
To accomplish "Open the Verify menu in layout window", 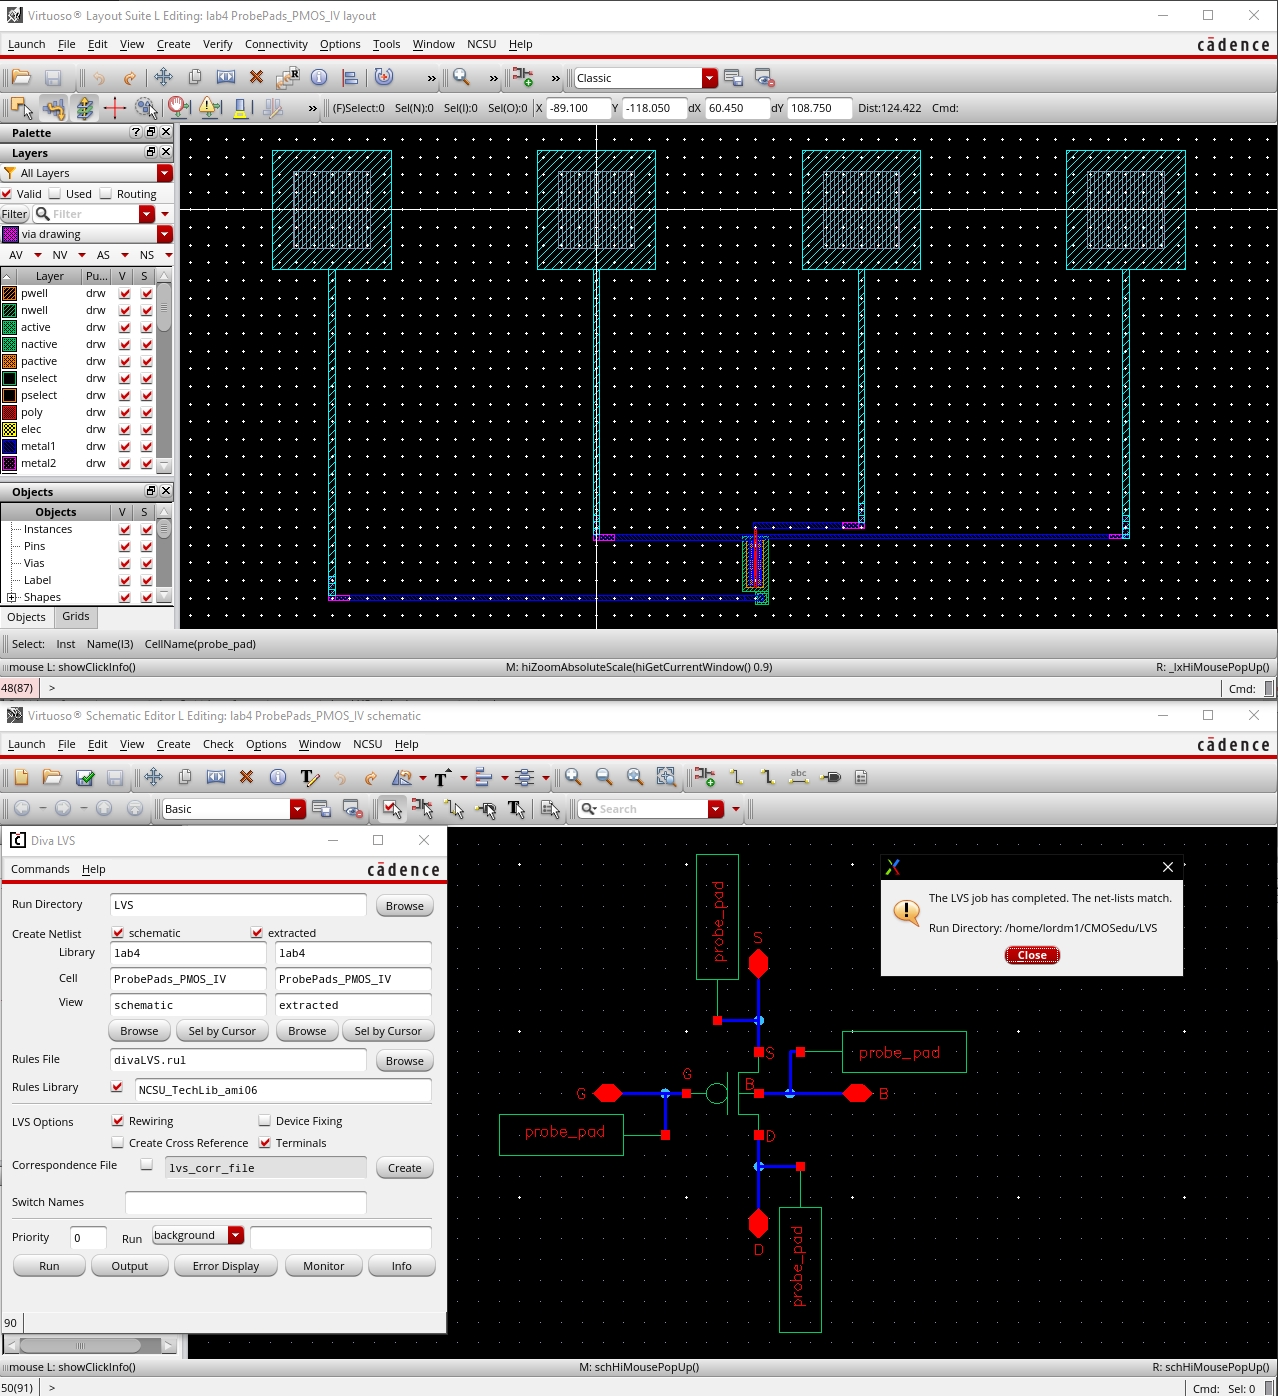I will (x=217, y=44).
